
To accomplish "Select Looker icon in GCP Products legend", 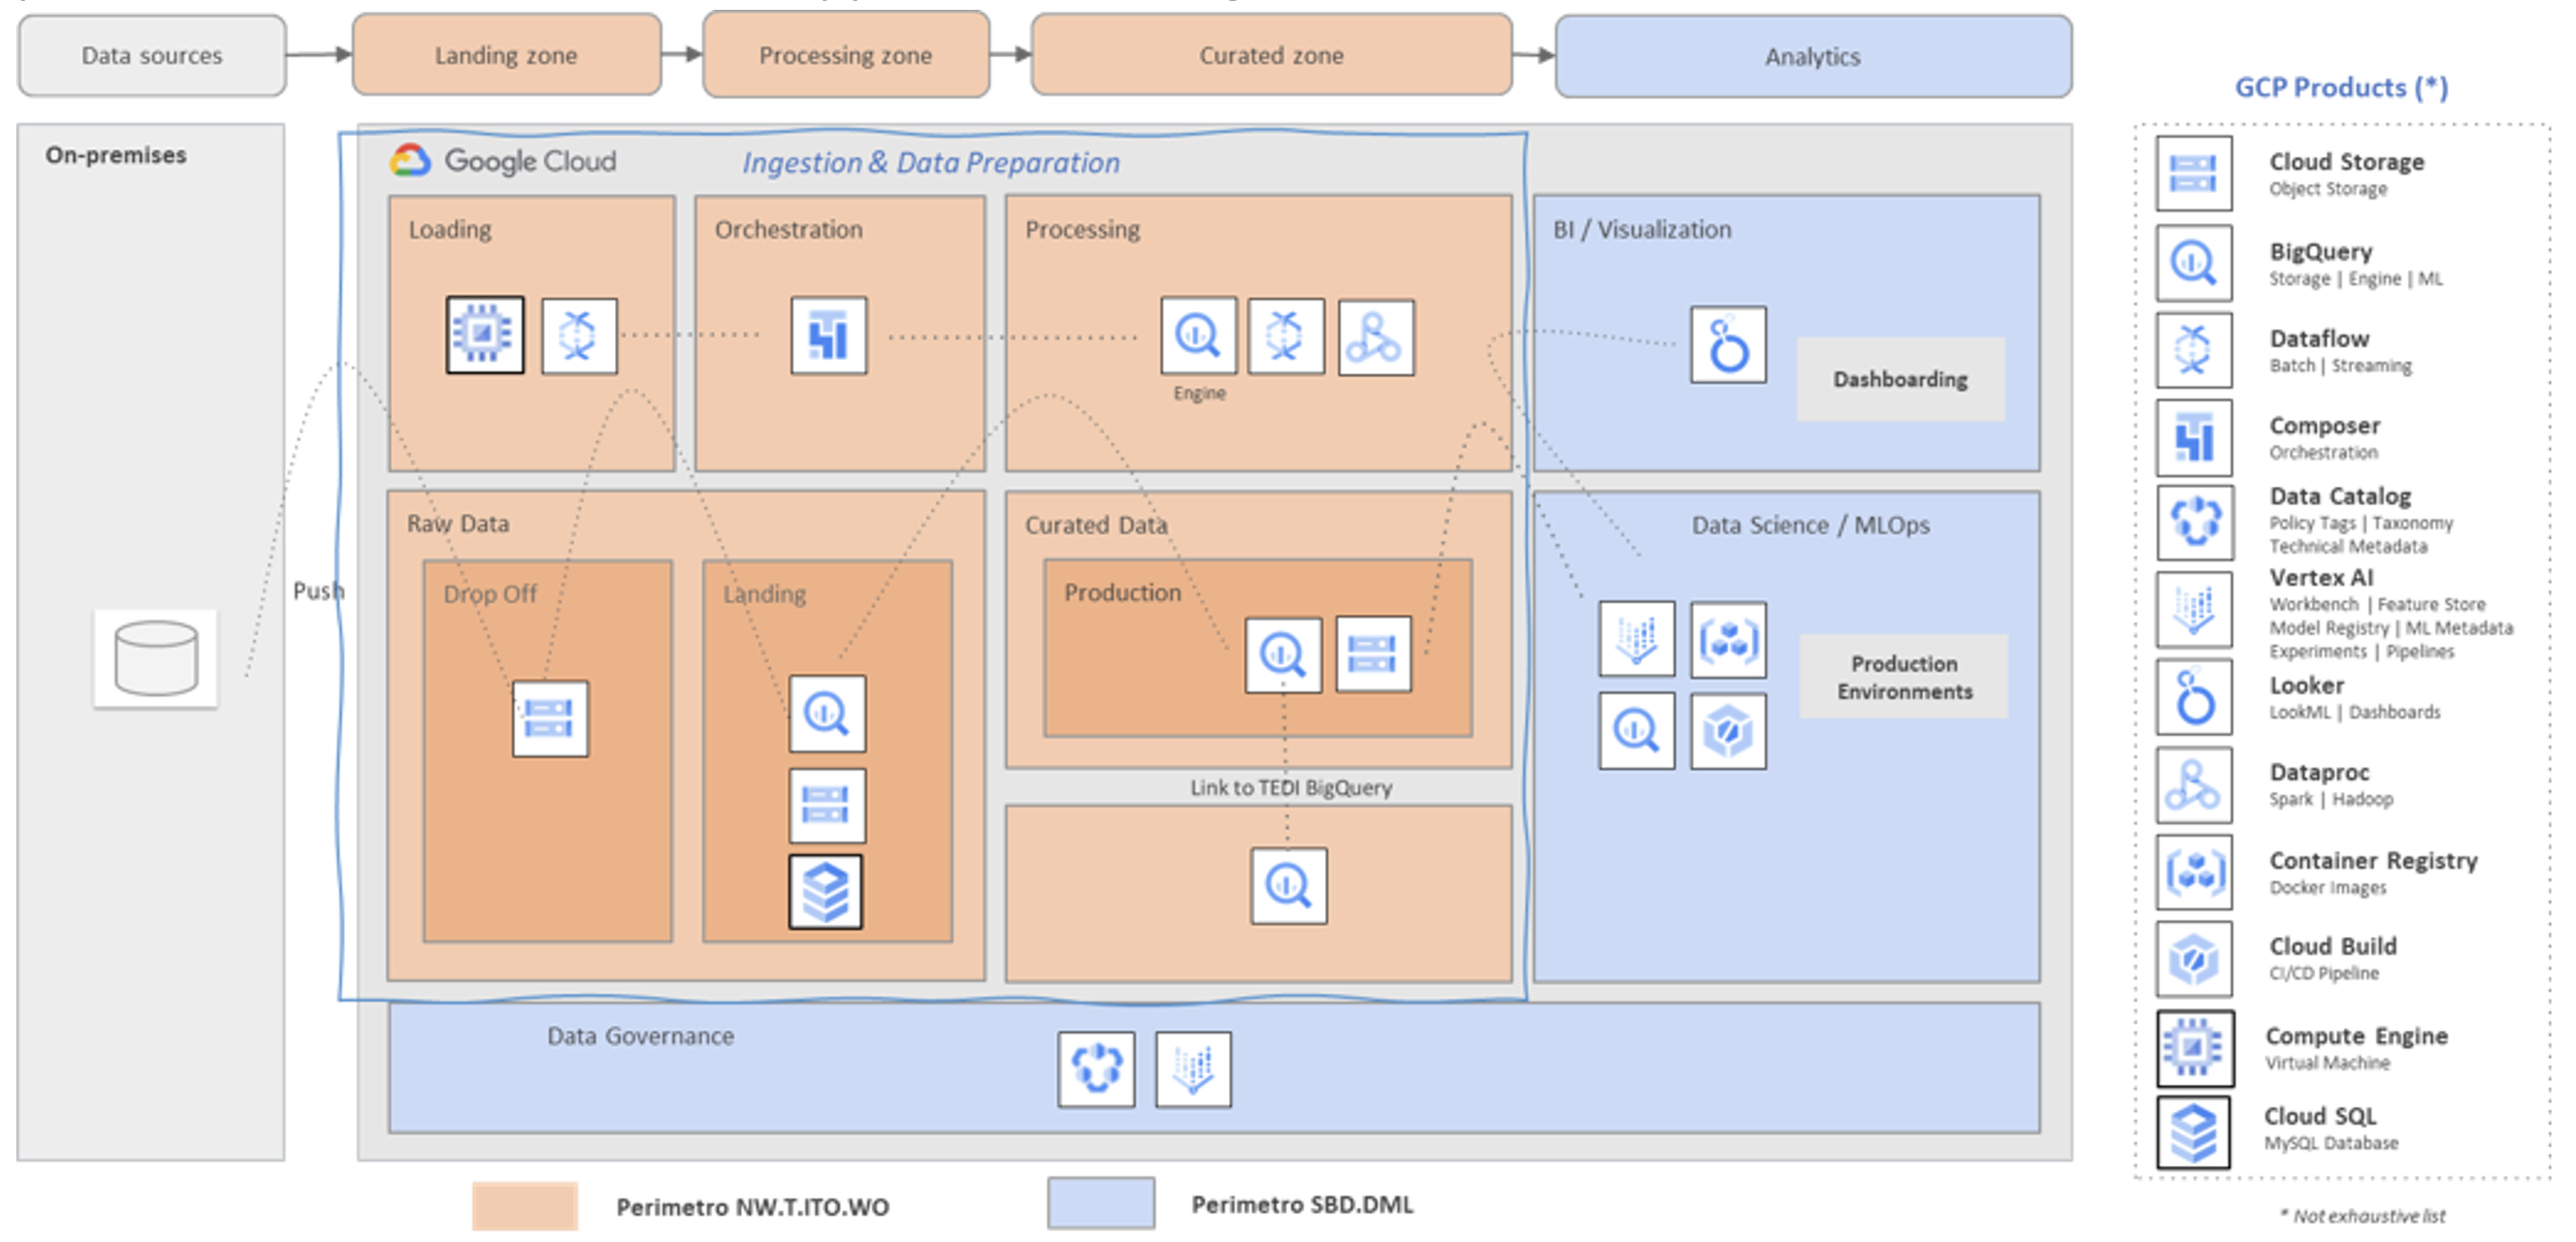I will pos(2194,697).
